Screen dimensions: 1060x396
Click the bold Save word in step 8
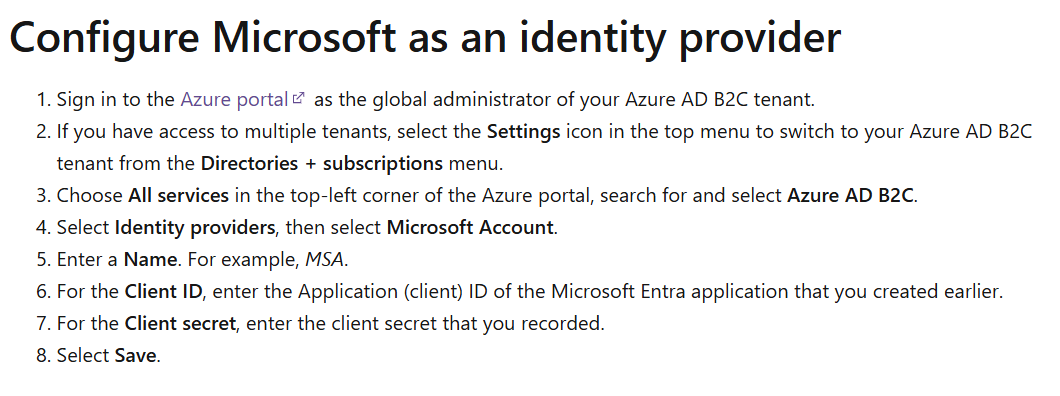pyautogui.click(x=135, y=355)
